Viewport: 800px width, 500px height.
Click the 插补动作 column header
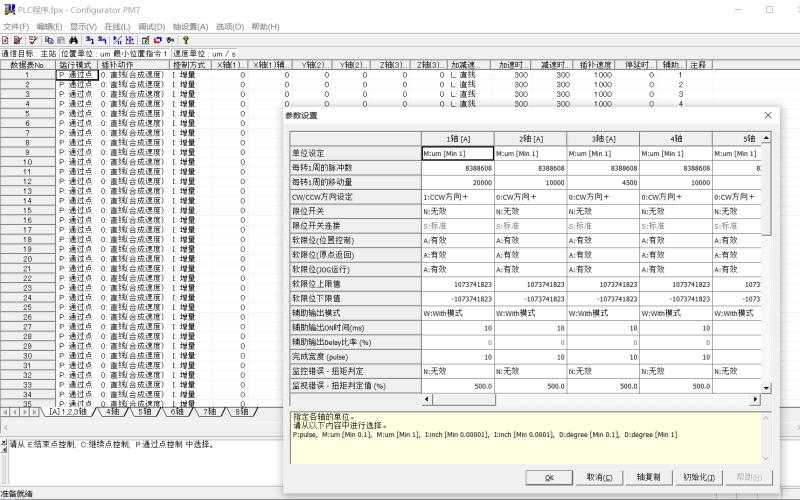134,65
